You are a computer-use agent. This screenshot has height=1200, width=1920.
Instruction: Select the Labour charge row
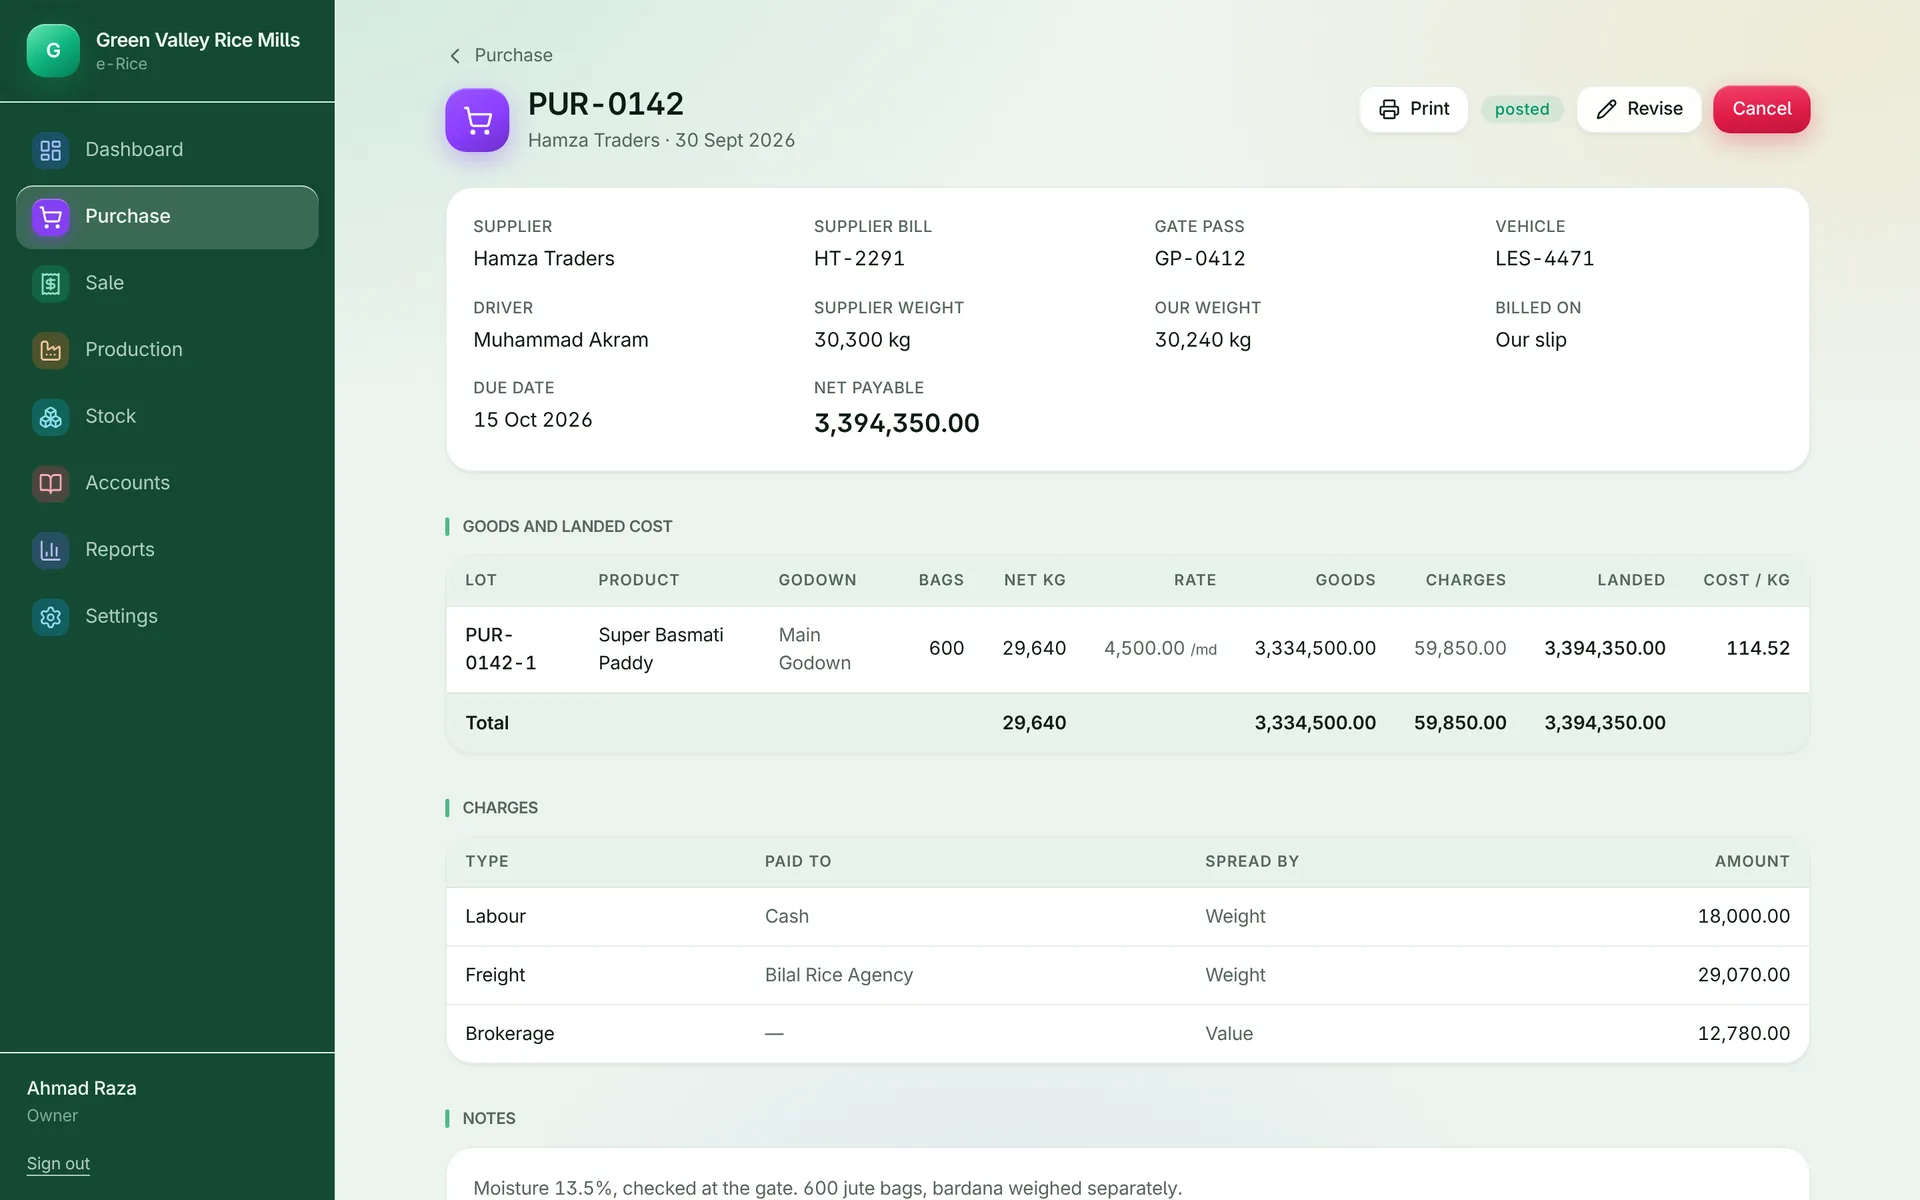click(x=1127, y=917)
